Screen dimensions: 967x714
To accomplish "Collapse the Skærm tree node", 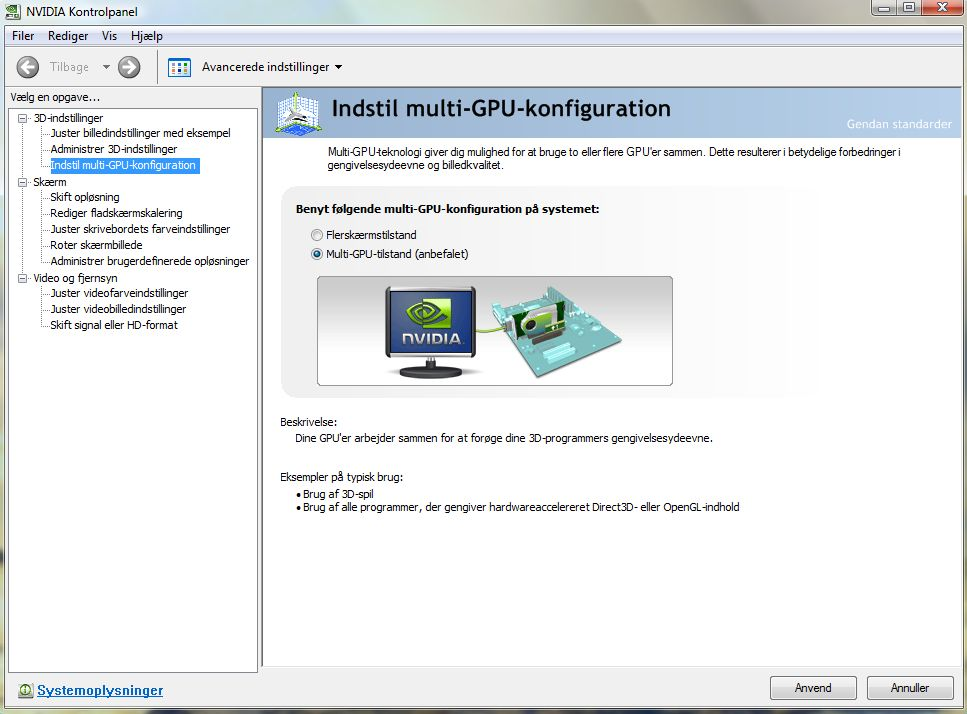I will (23, 182).
